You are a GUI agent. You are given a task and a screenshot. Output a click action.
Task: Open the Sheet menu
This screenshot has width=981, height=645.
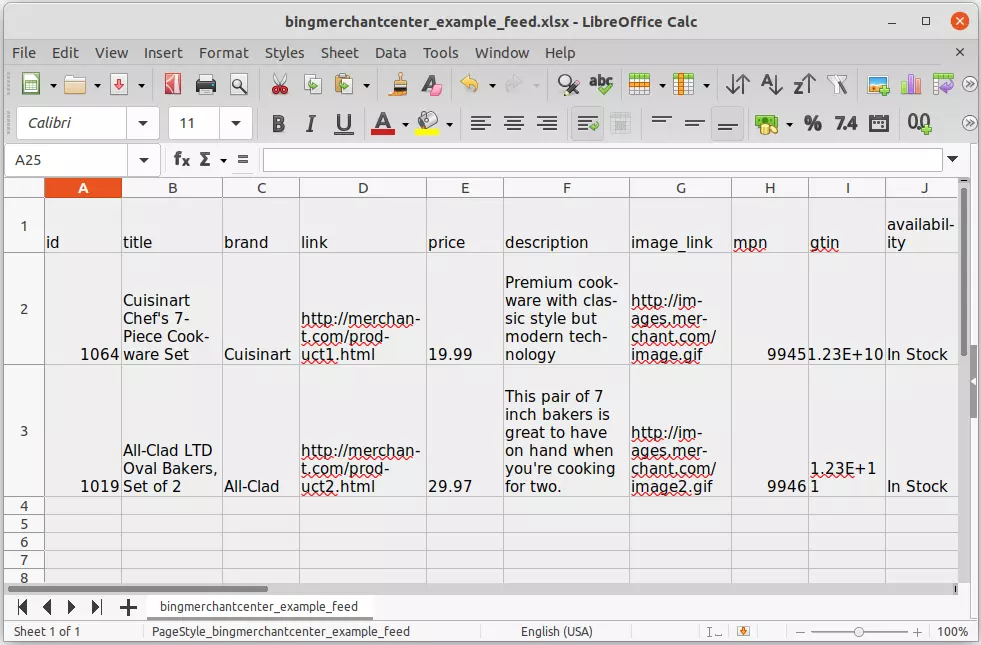tap(340, 53)
